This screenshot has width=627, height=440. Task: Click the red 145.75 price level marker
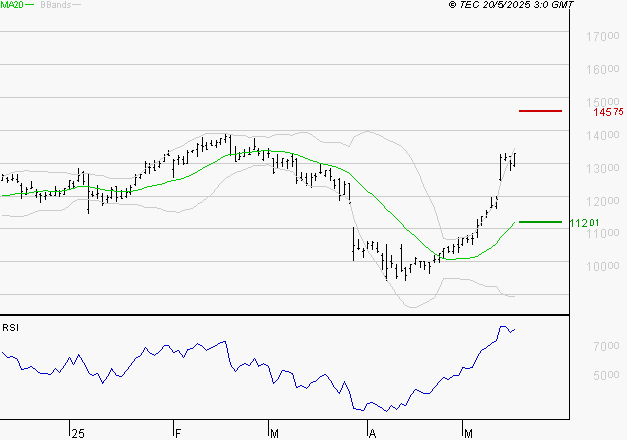point(541,110)
